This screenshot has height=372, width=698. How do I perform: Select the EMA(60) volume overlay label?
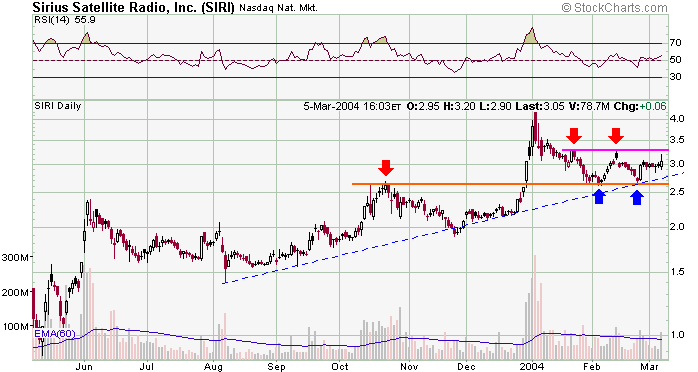(x=55, y=334)
